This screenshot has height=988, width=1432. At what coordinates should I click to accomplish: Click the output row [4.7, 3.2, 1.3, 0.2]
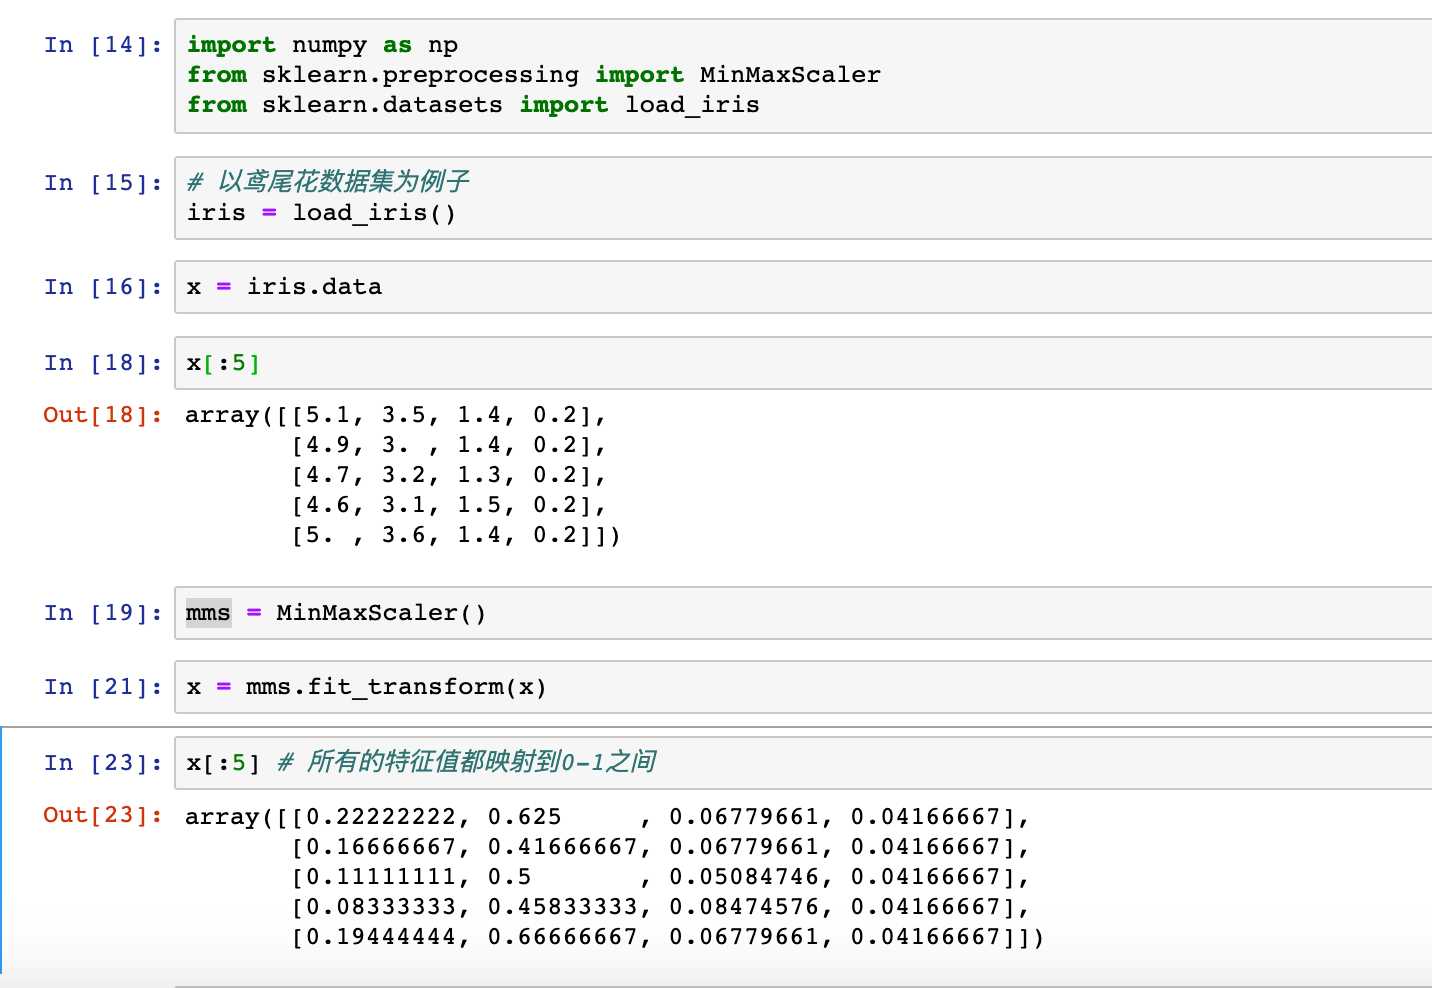point(449,475)
